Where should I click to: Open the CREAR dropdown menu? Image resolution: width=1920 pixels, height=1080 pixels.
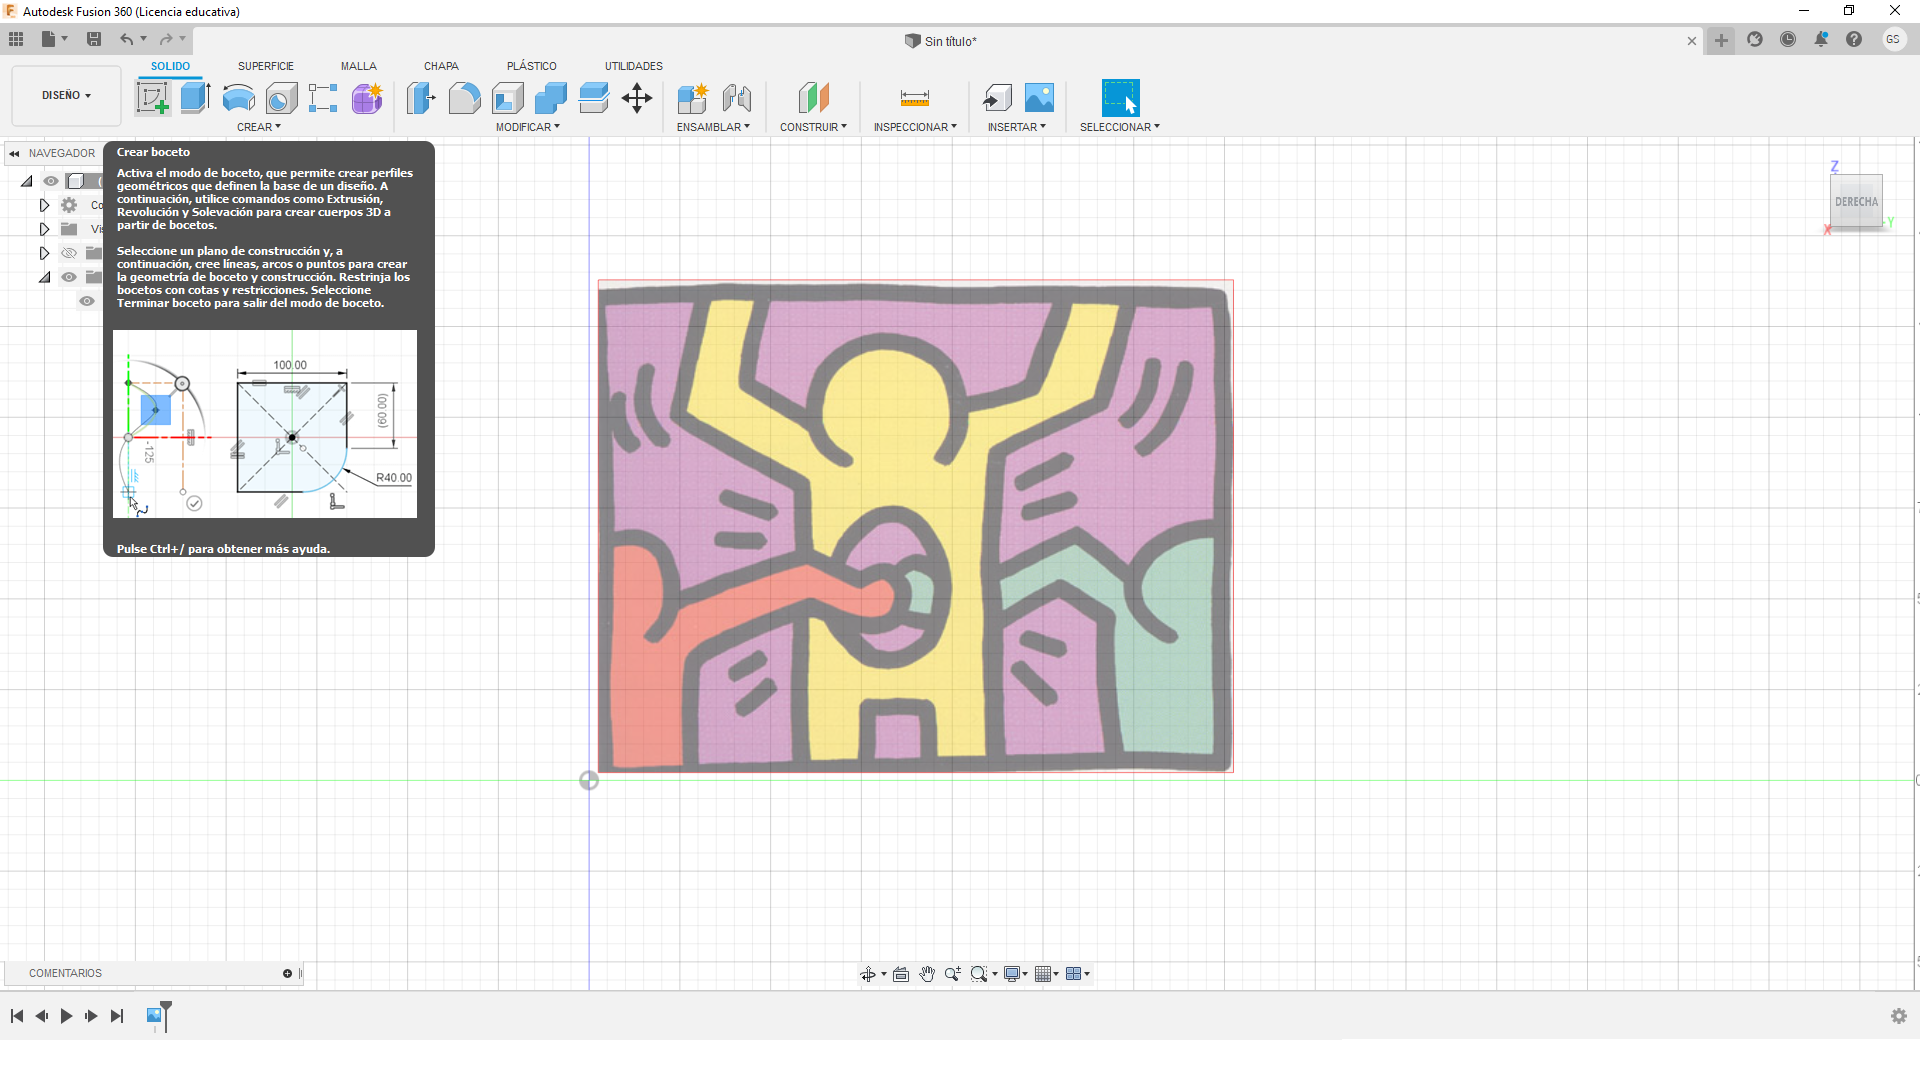pyautogui.click(x=259, y=127)
